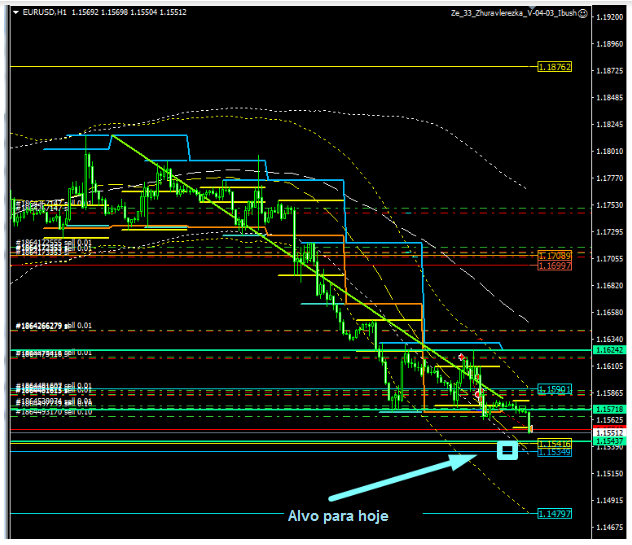632x545 pixels.
Task: Click the orange 1.17089 price label
Action: (x=554, y=256)
